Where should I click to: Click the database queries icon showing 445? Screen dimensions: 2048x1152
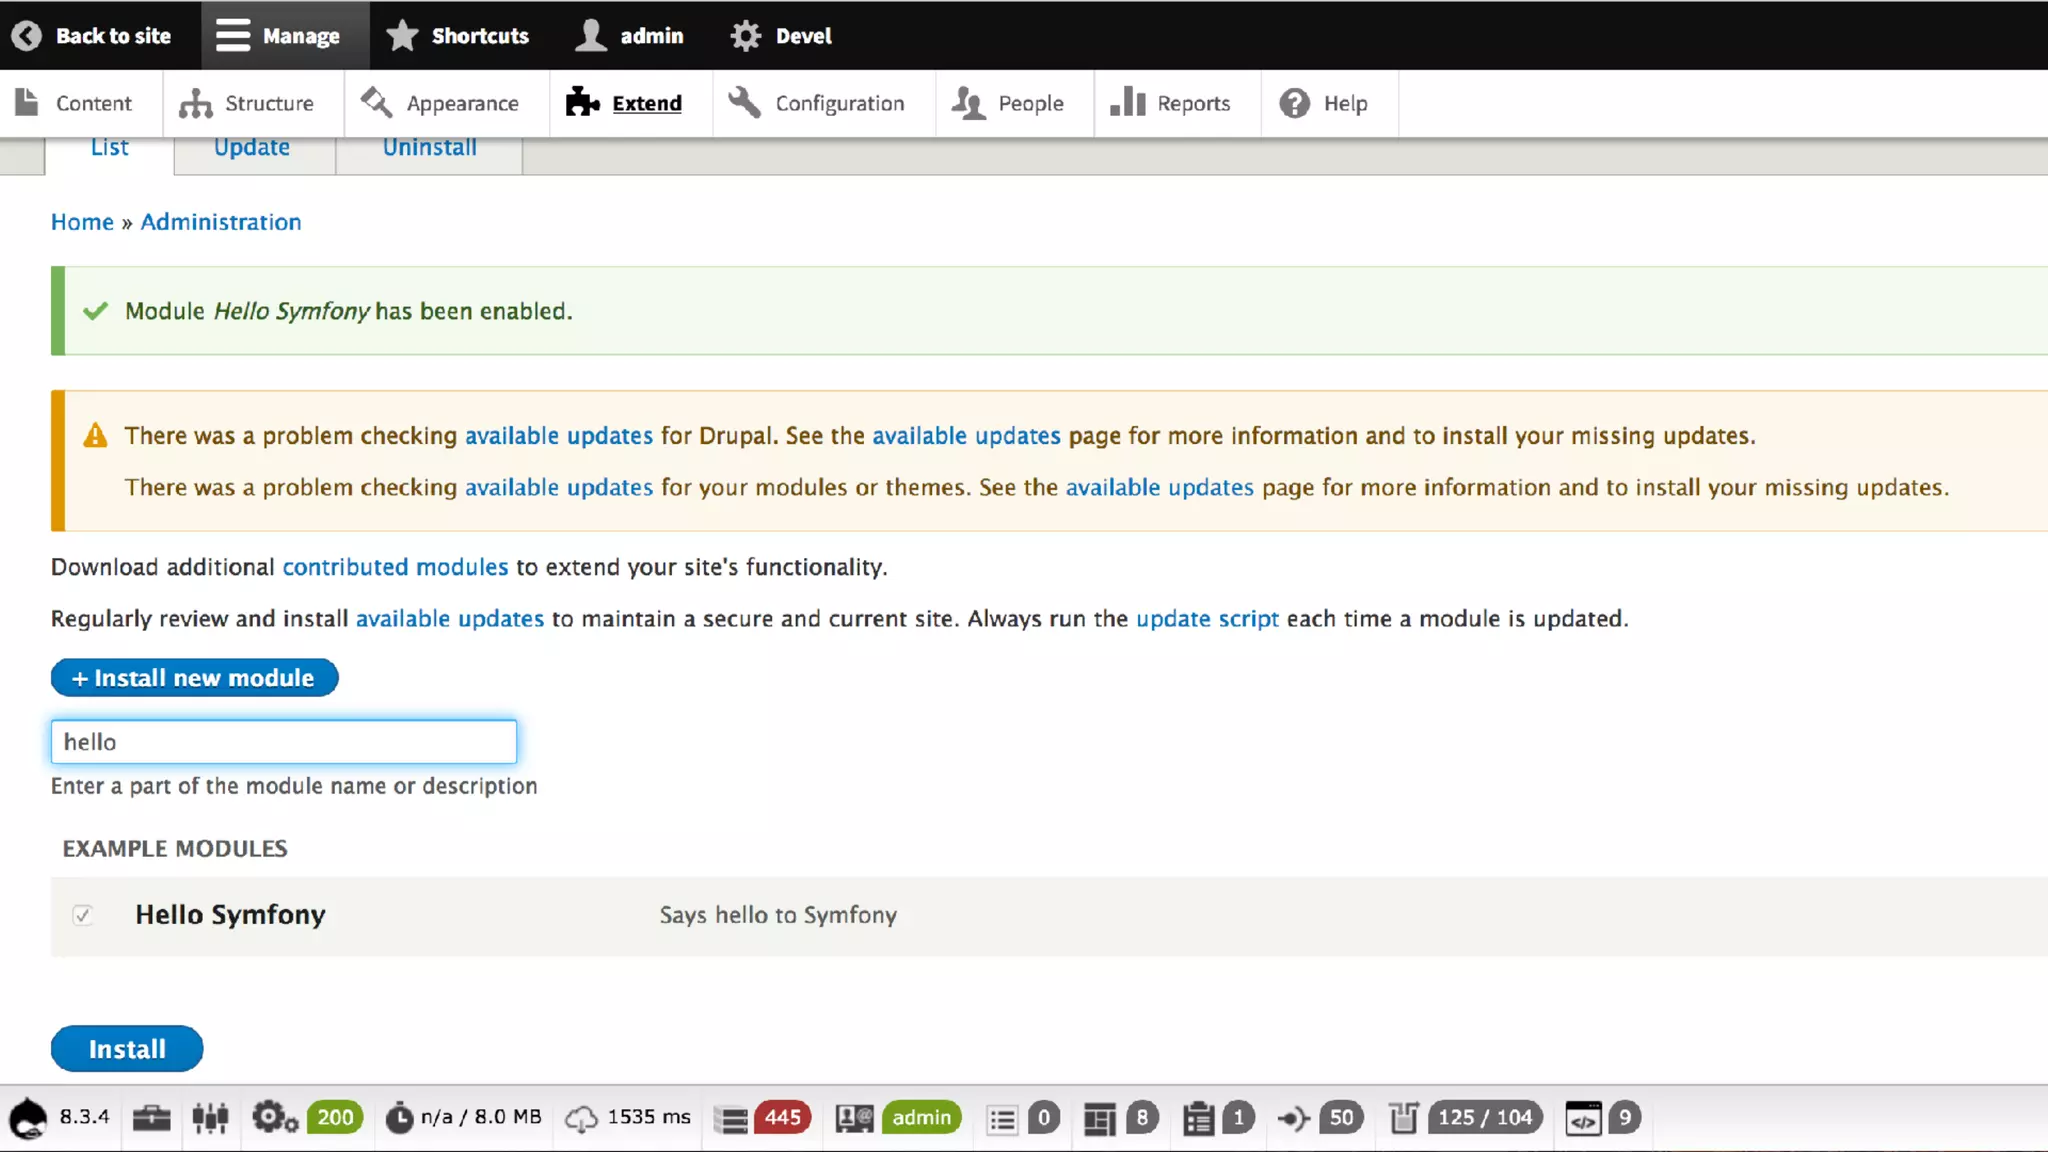click(731, 1118)
